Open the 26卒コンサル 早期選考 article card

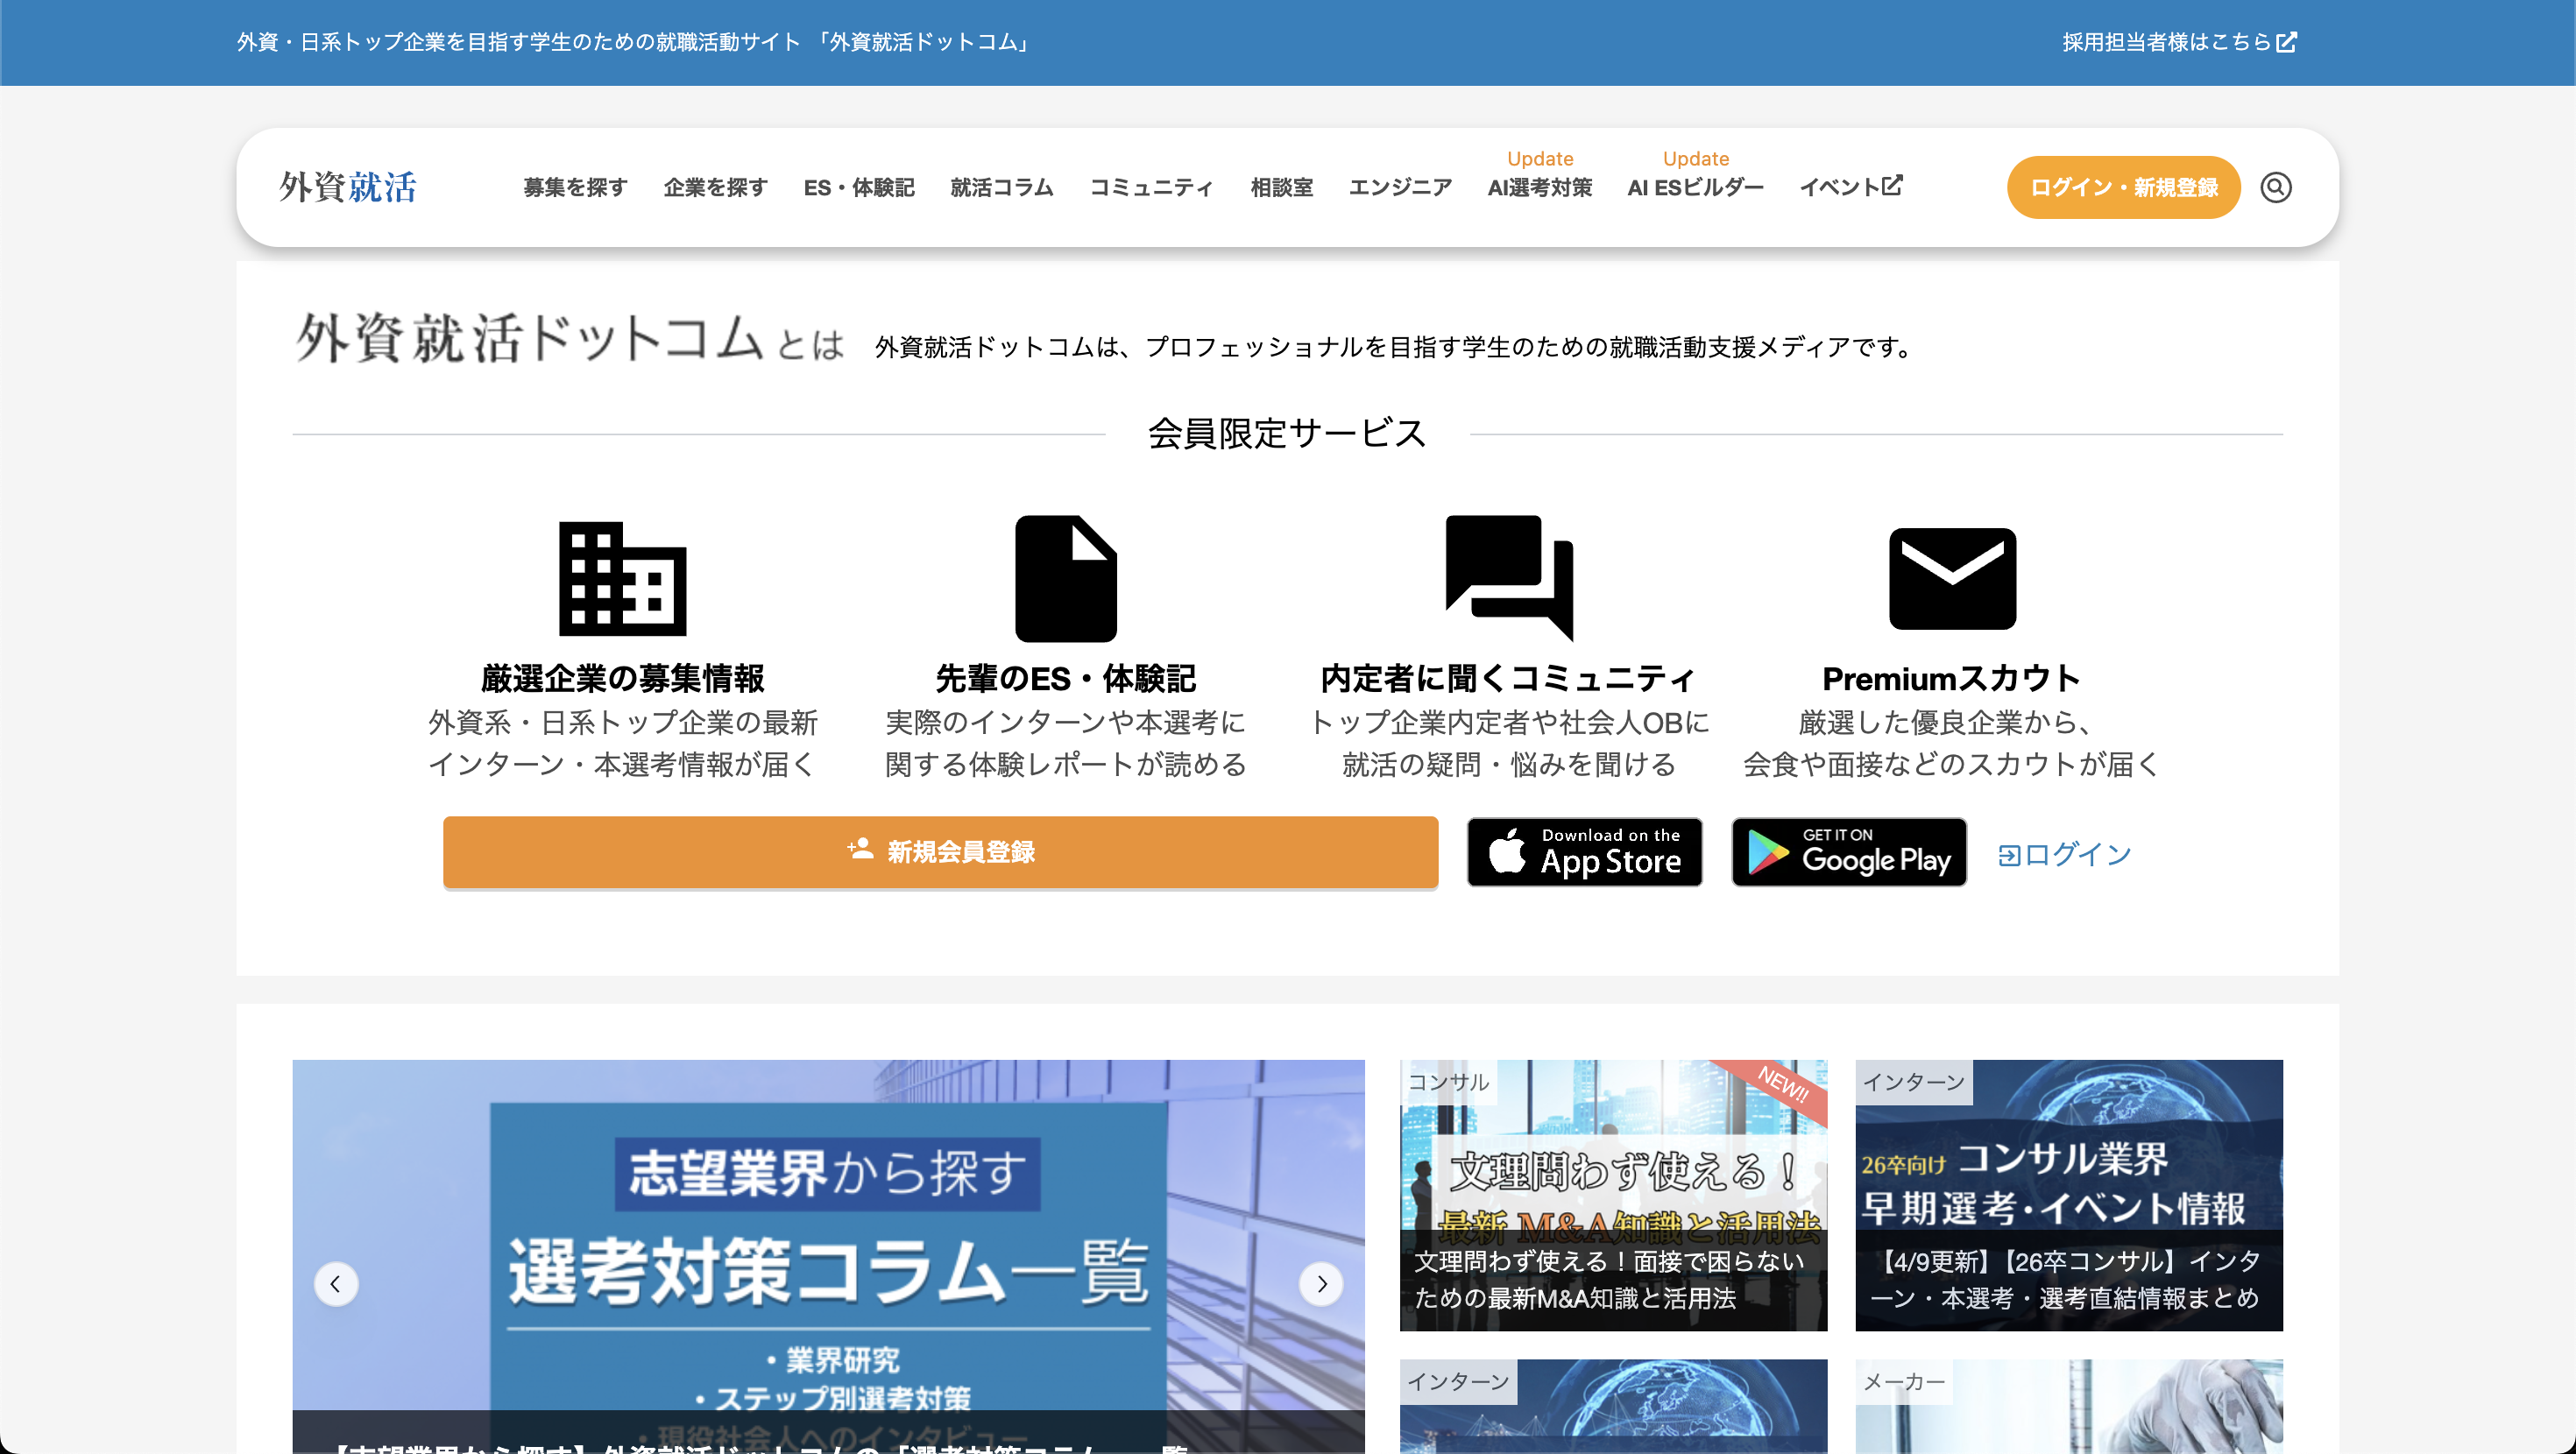pos(2069,1195)
